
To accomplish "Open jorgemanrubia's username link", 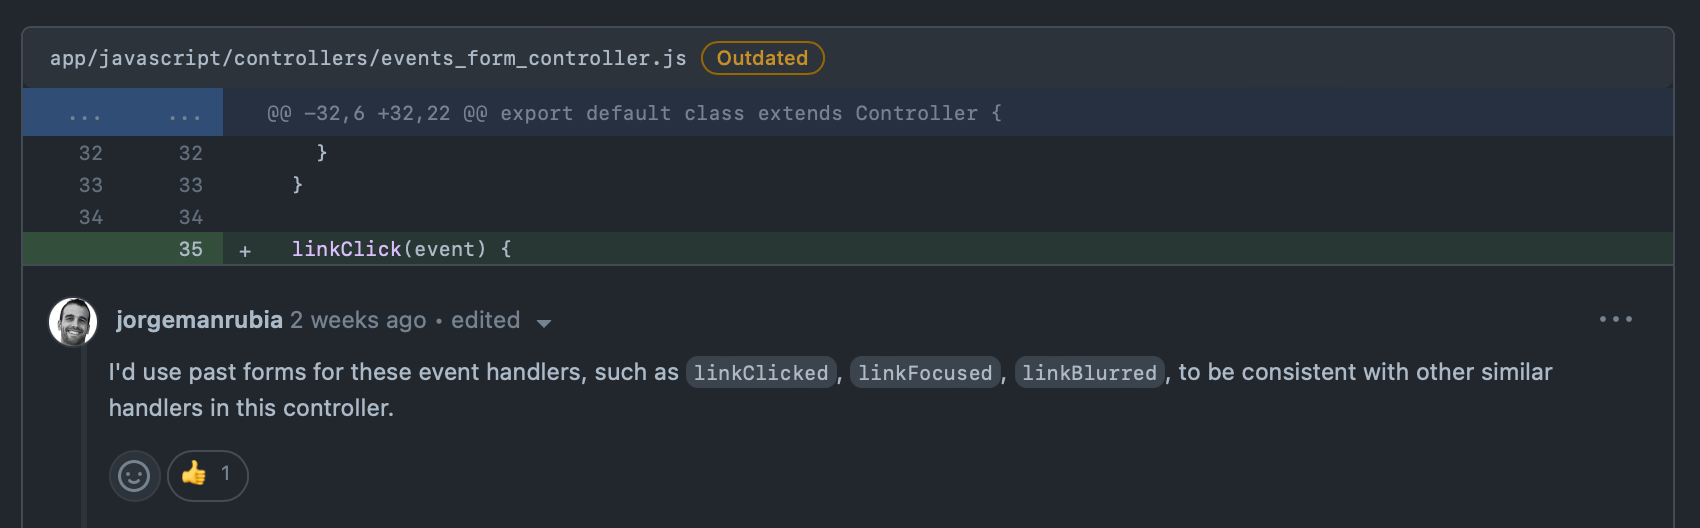I will [x=199, y=320].
